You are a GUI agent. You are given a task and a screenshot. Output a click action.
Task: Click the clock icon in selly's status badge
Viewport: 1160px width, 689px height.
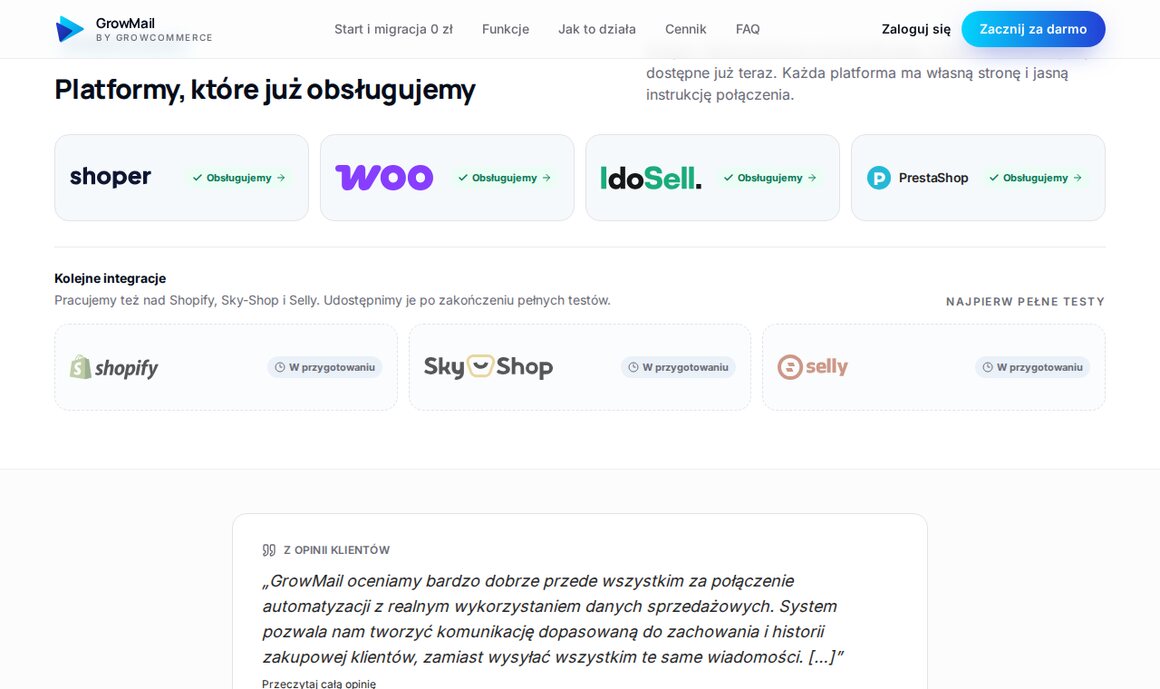988,367
